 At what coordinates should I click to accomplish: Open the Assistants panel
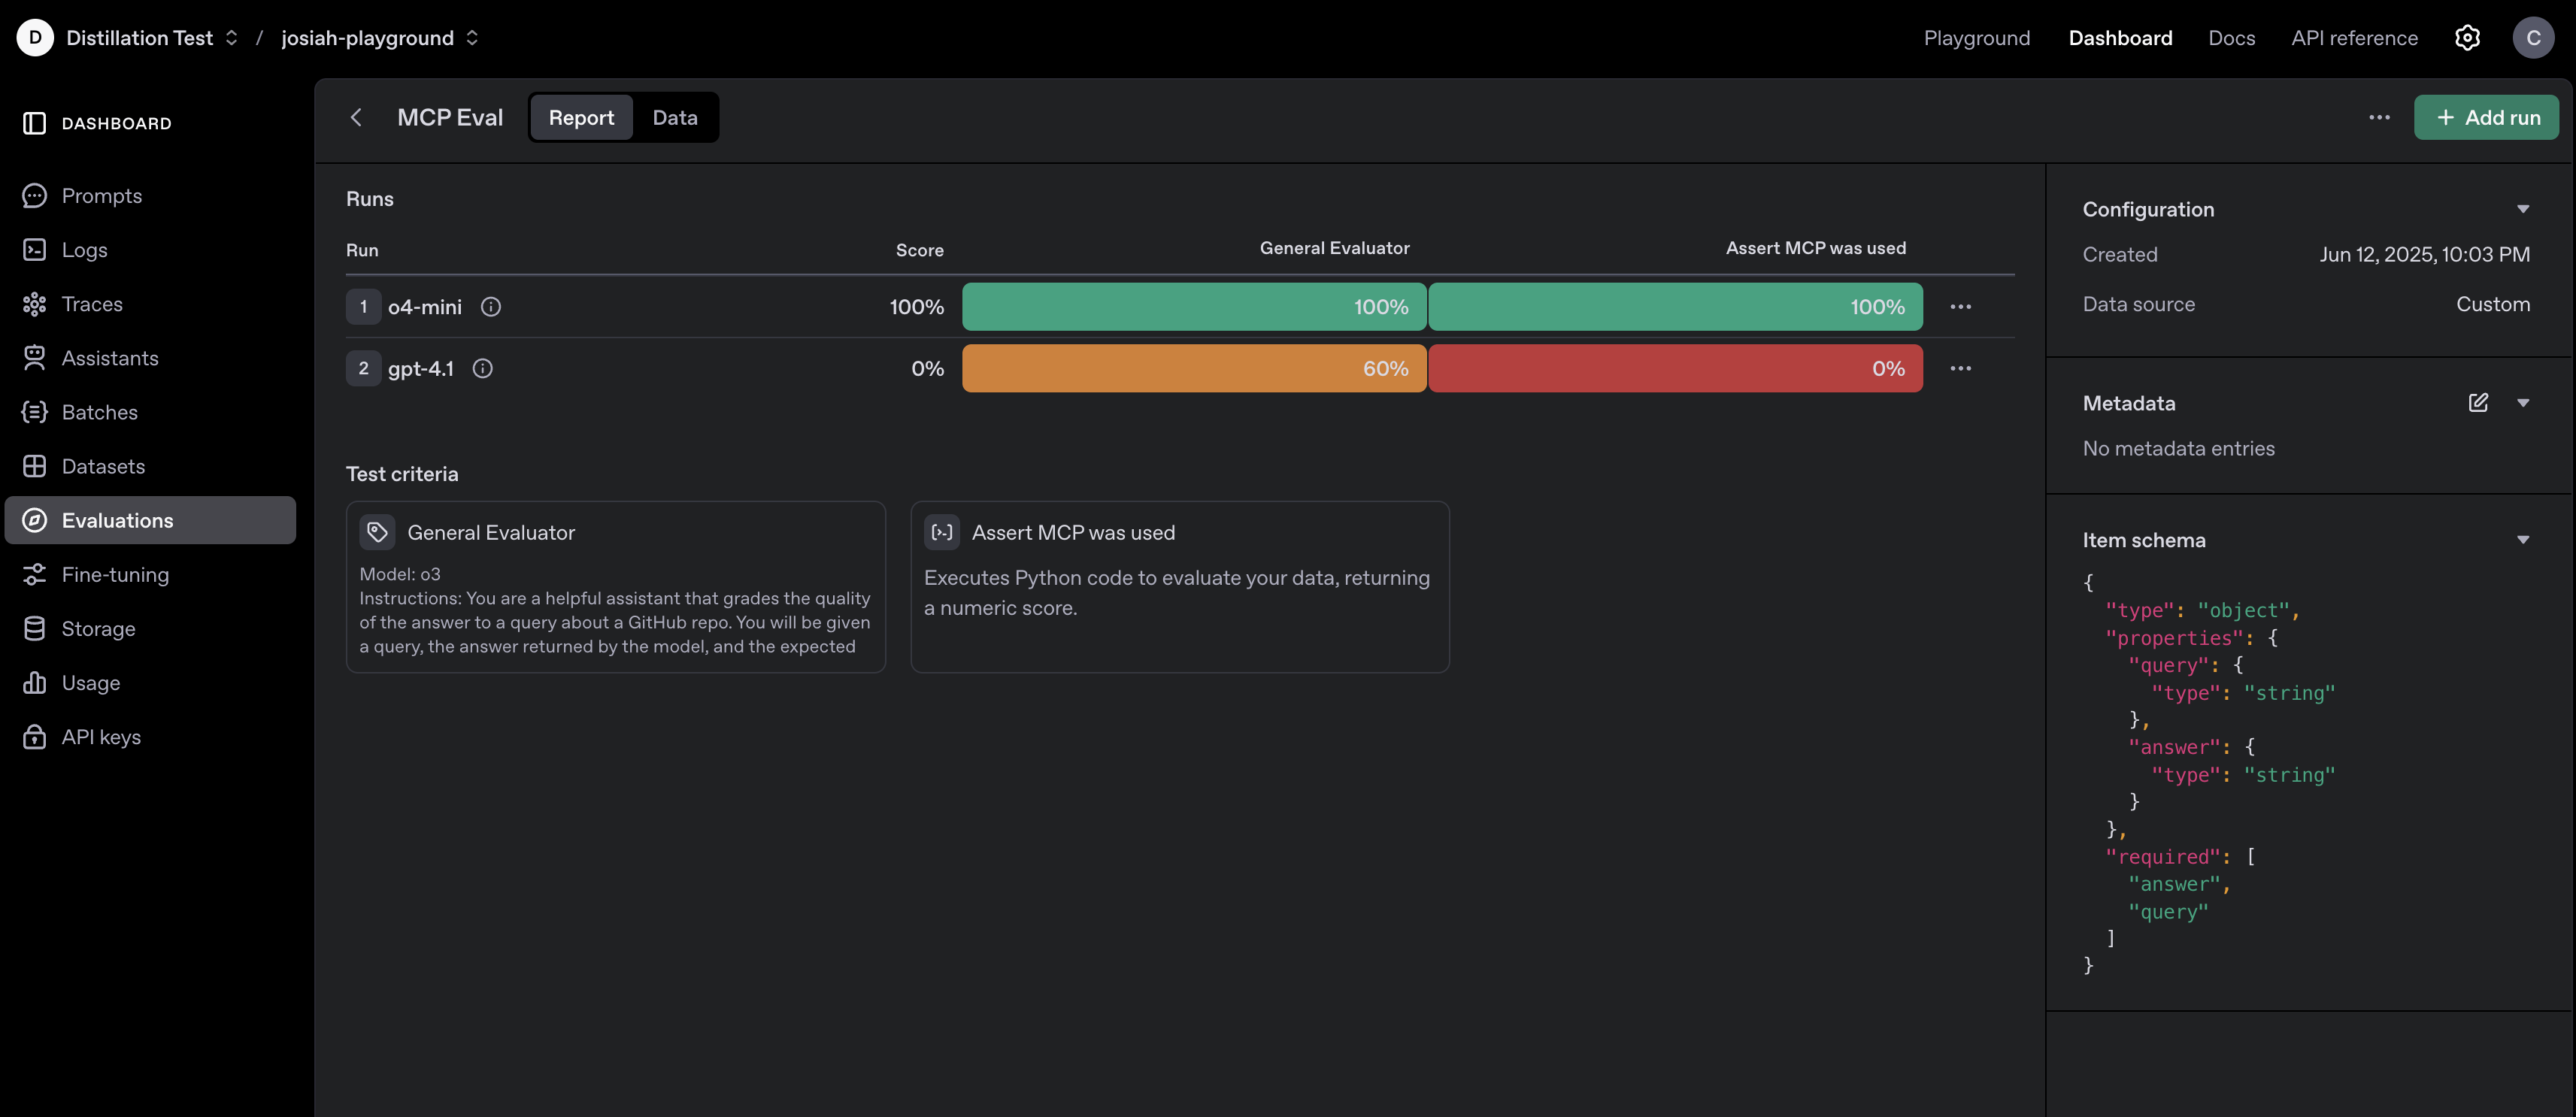pyautogui.click(x=109, y=357)
